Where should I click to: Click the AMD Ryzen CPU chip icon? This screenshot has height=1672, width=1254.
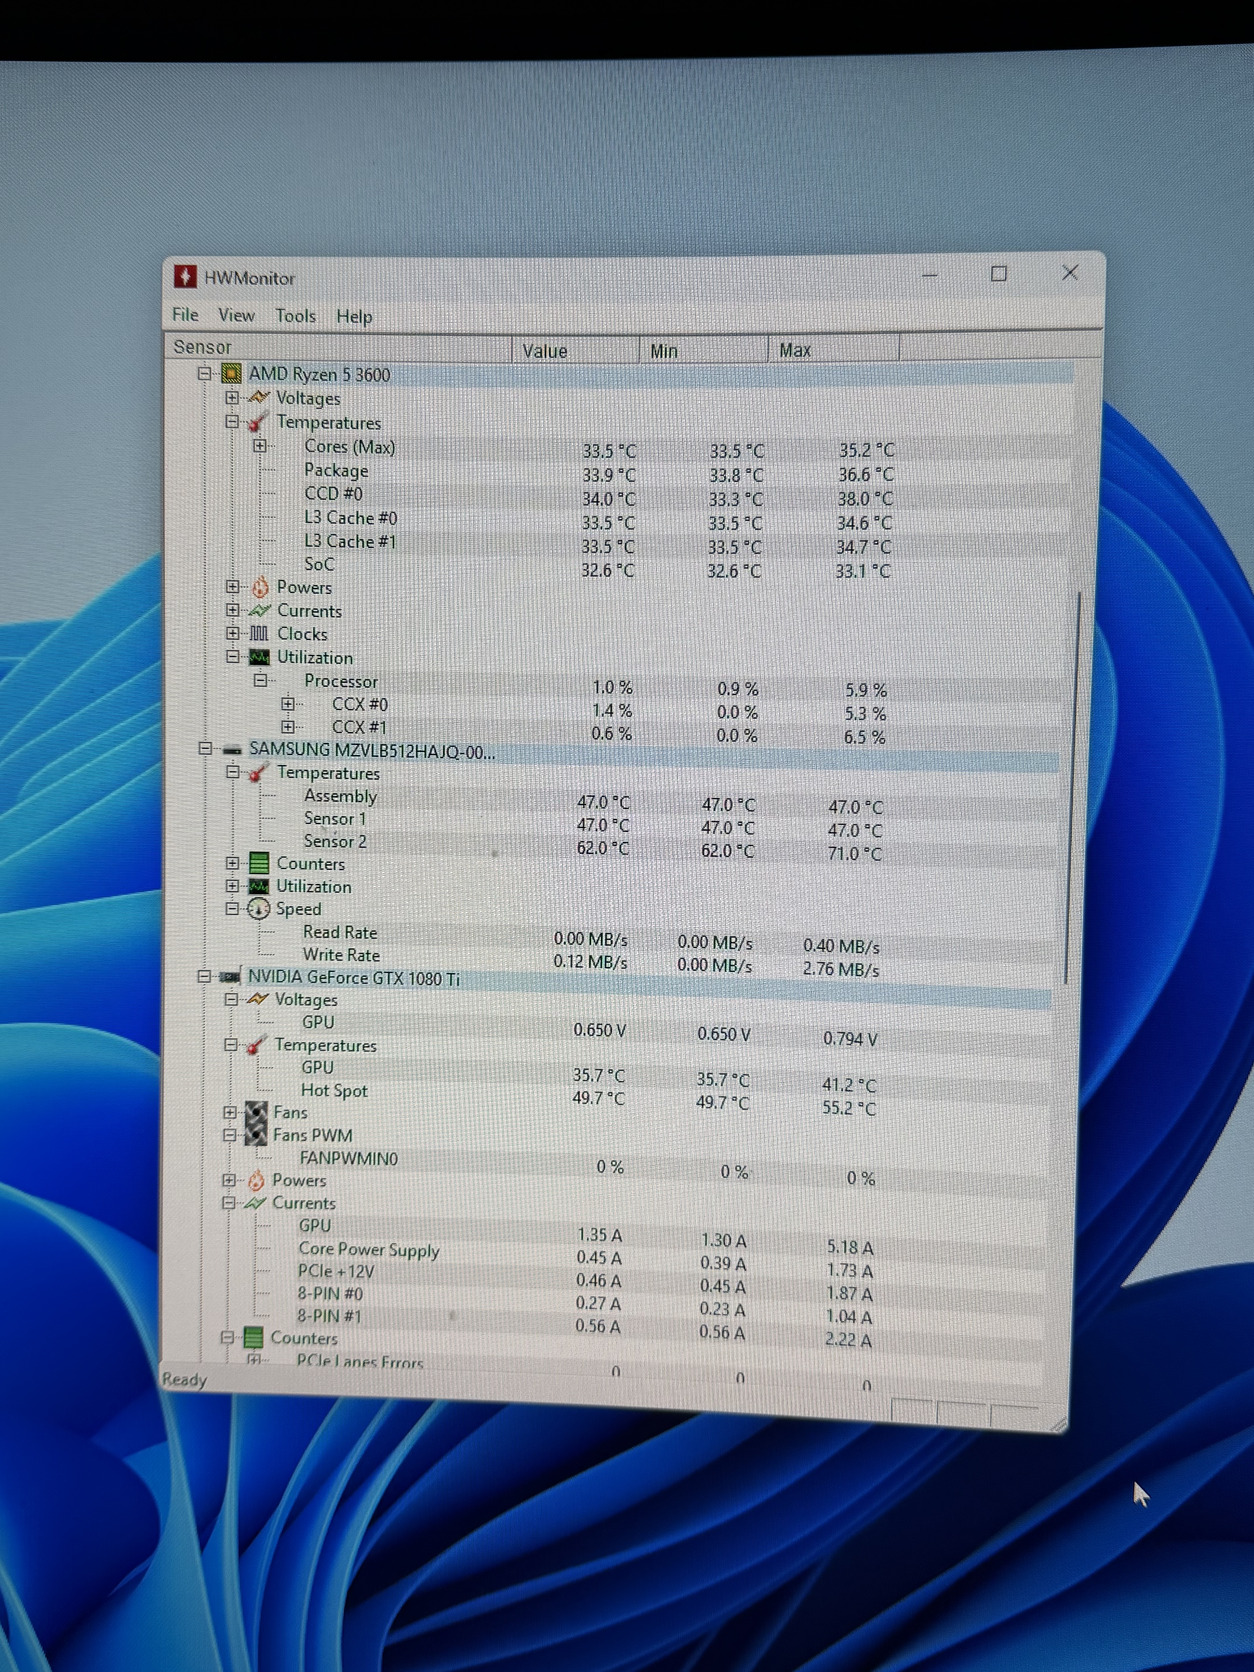[x=231, y=374]
